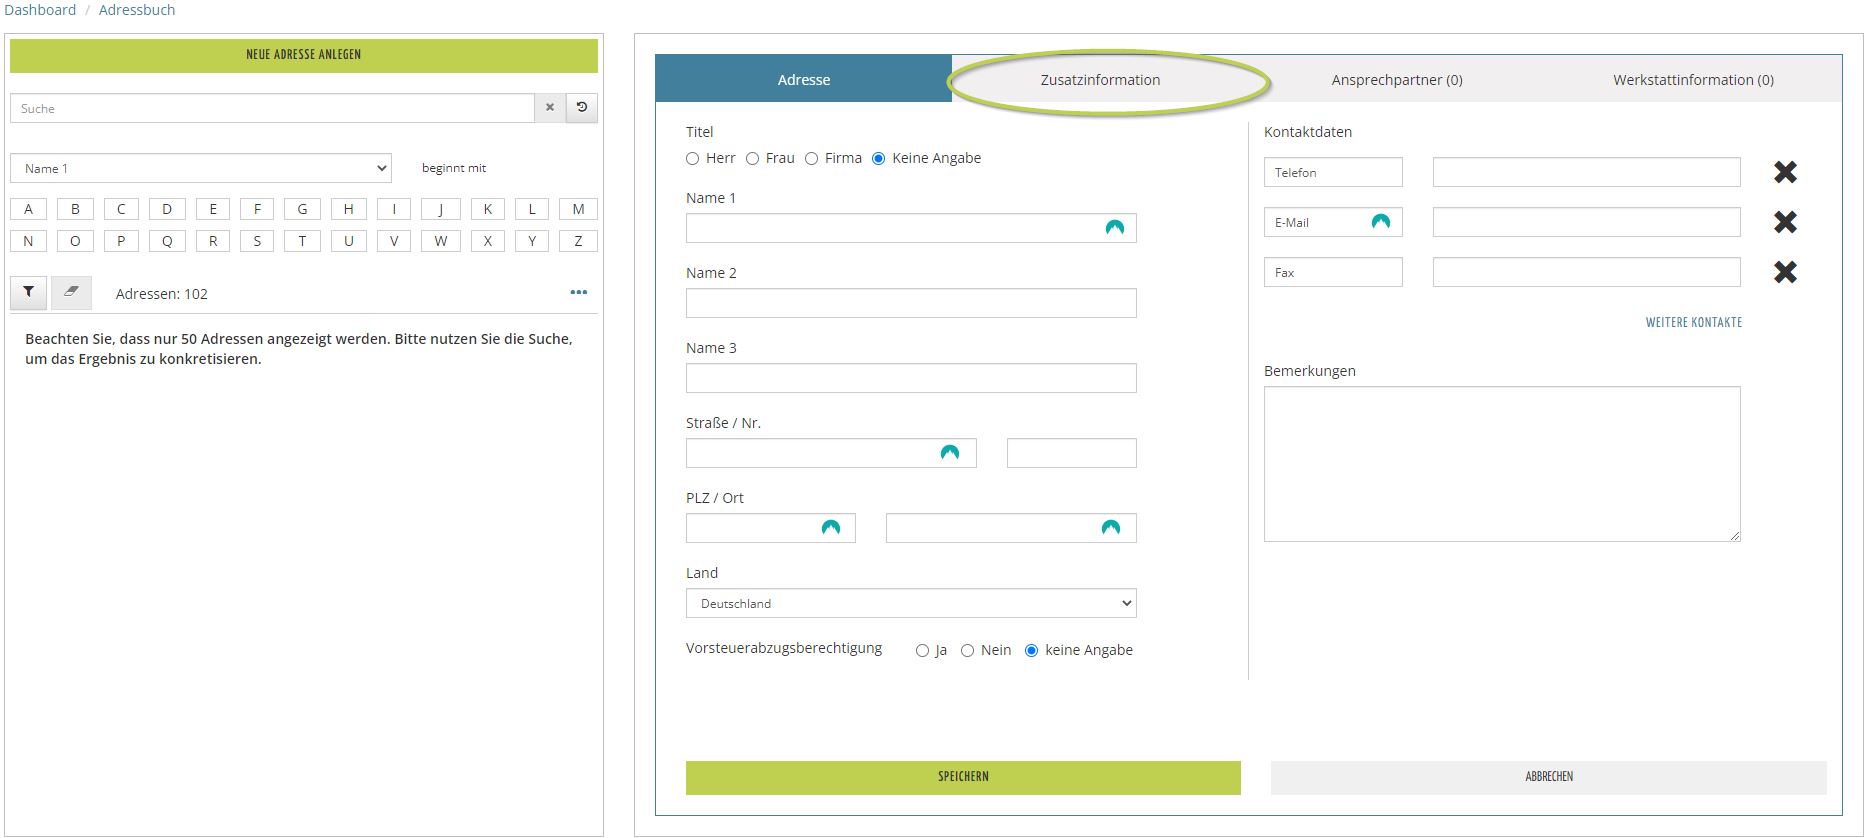Open the Werkstattinformation (0) tab
Viewport: 1865px width, 838px height.
click(x=1692, y=80)
